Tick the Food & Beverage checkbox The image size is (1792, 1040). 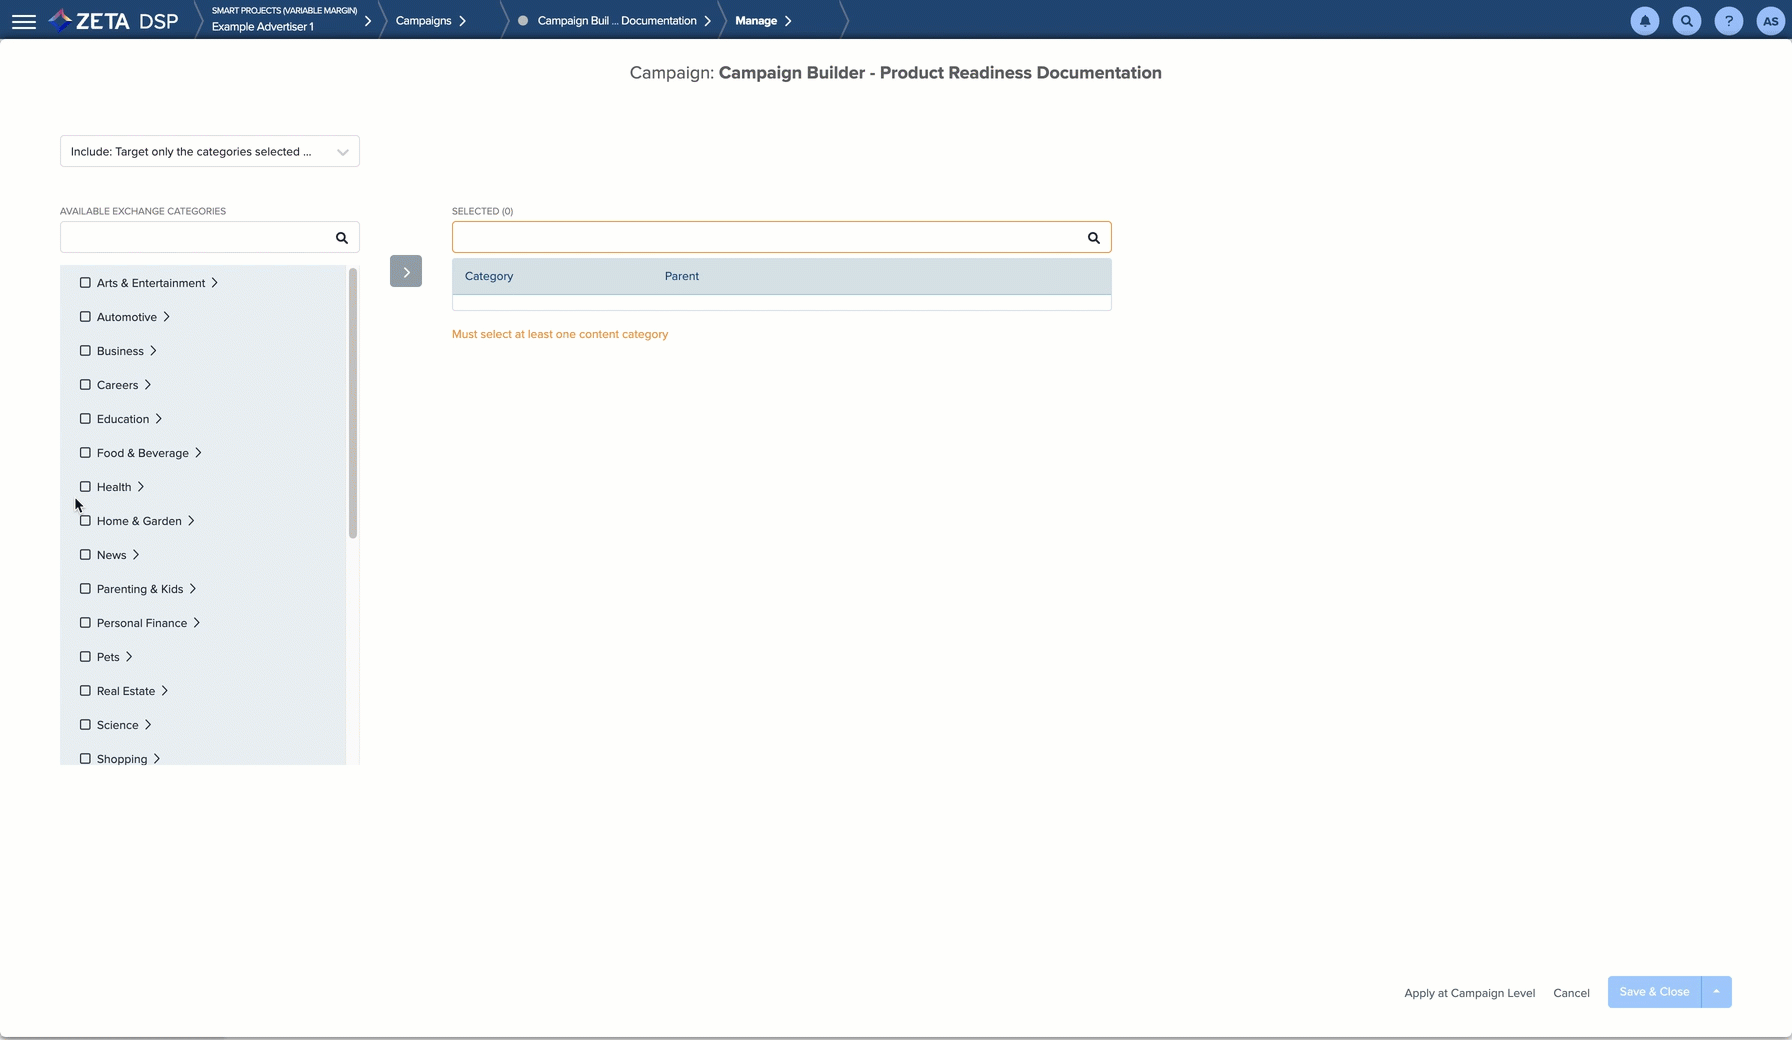[85, 453]
